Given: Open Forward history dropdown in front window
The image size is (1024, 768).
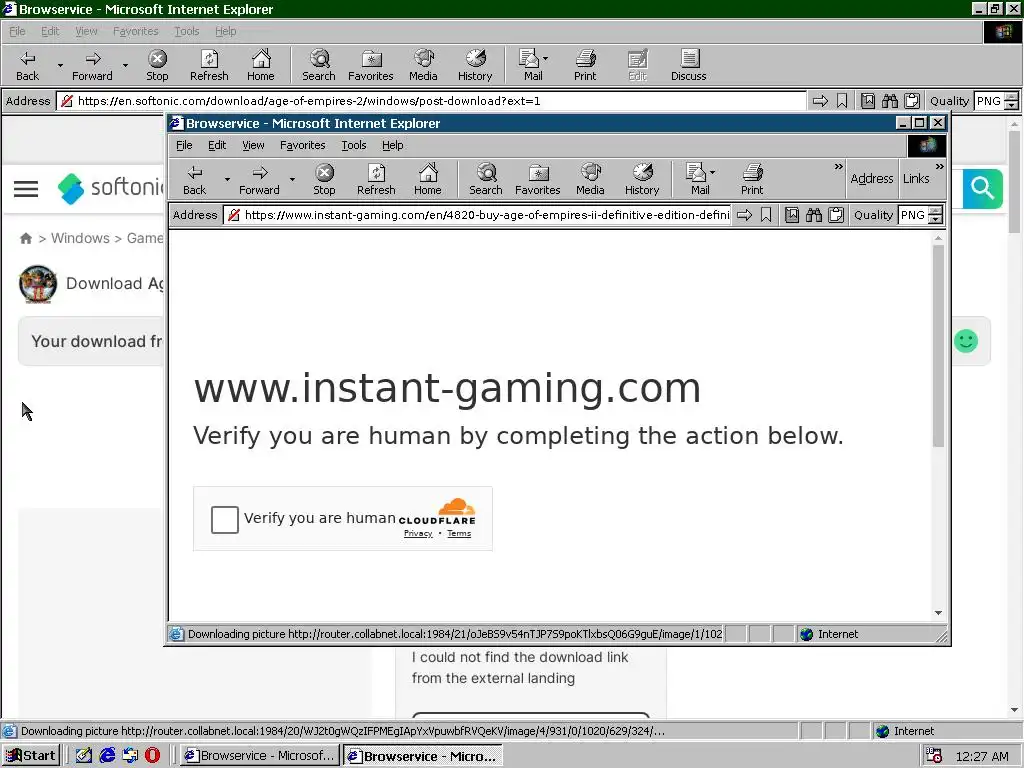Looking at the screenshot, I should 292,180.
